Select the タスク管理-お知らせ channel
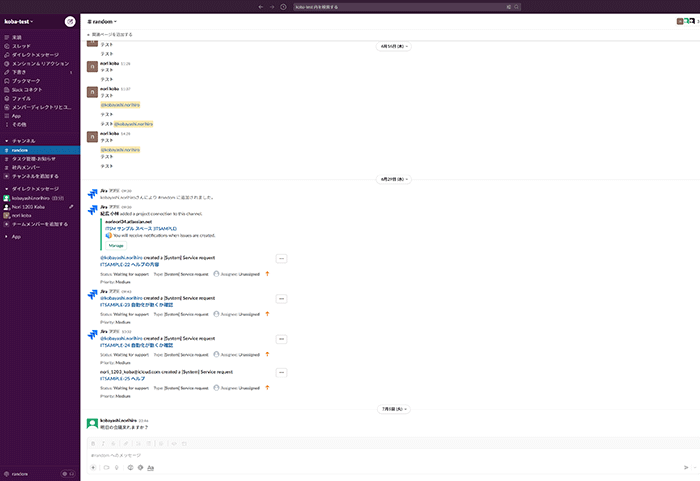Image resolution: width=700 pixels, height=481 pixels. click(33, 159)
